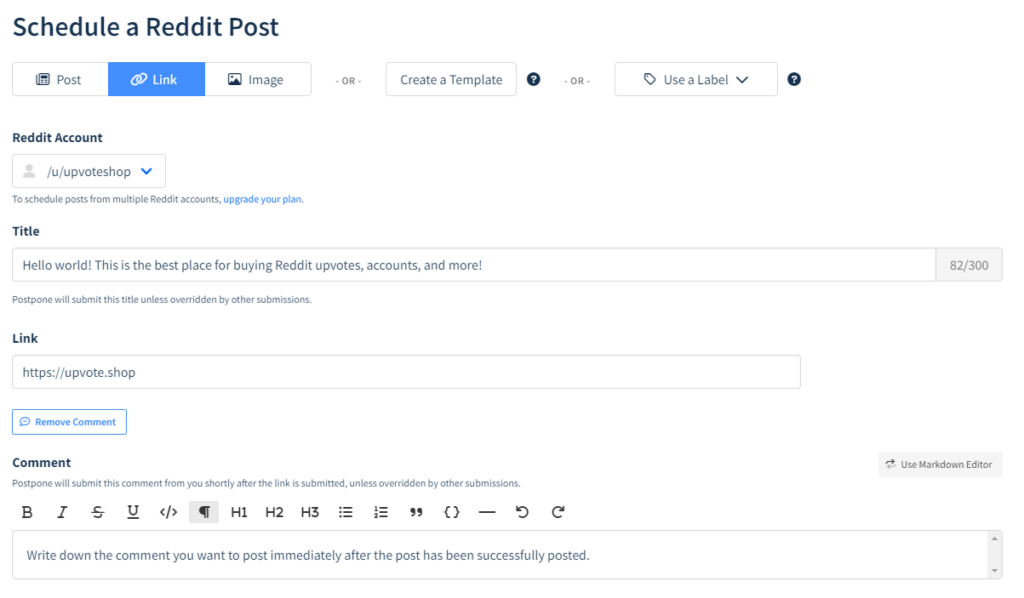Apply strikethrough formatting to the comment

click(x=97, y=511)
